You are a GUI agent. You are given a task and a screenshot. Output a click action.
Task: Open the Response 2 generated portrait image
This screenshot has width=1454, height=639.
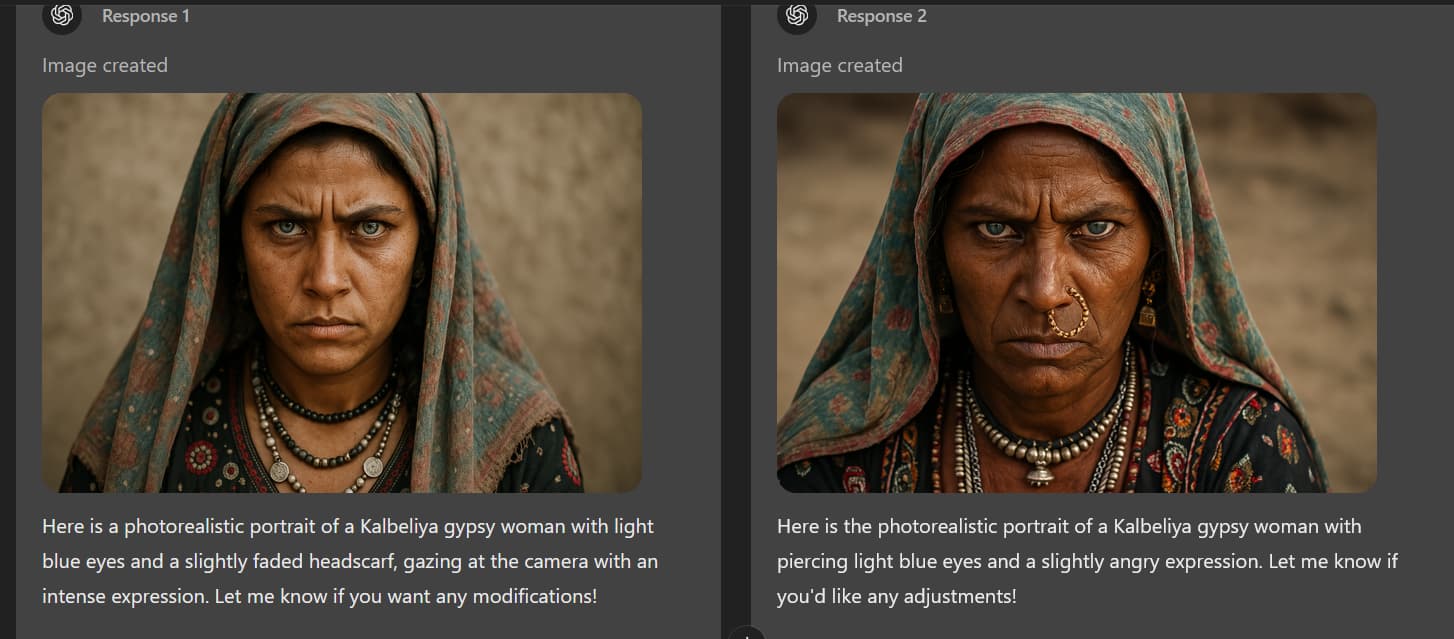(x=1077, y=293)
